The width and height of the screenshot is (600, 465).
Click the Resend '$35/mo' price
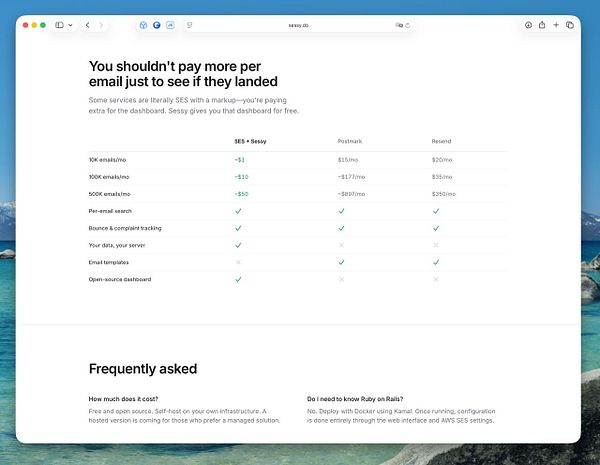pyautogui.click(x=442, y=177)
